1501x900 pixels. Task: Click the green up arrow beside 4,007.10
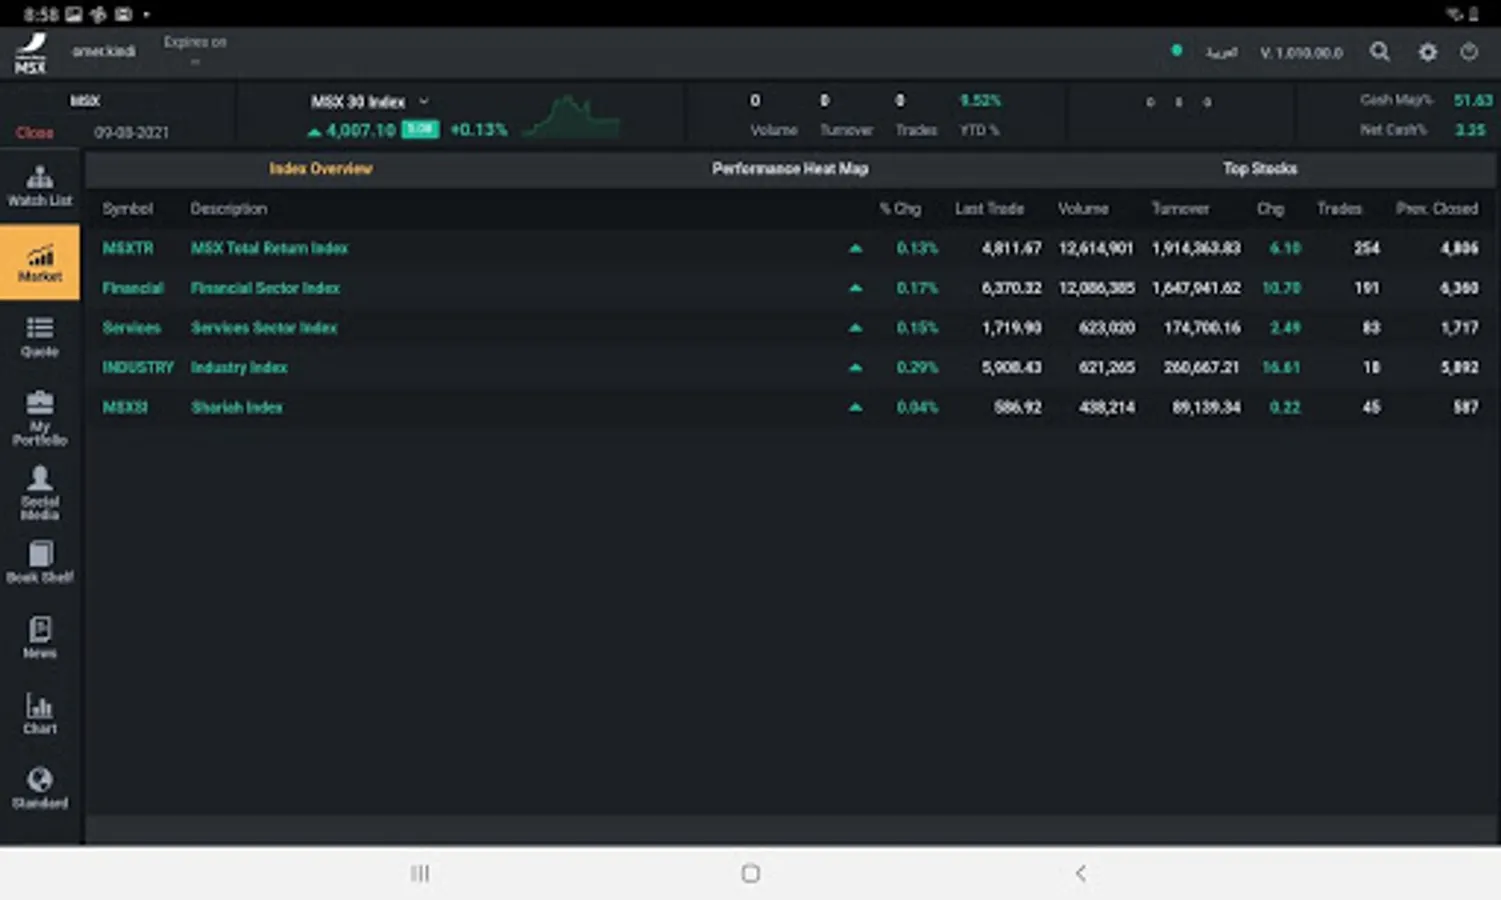click(x=314, y=131)
